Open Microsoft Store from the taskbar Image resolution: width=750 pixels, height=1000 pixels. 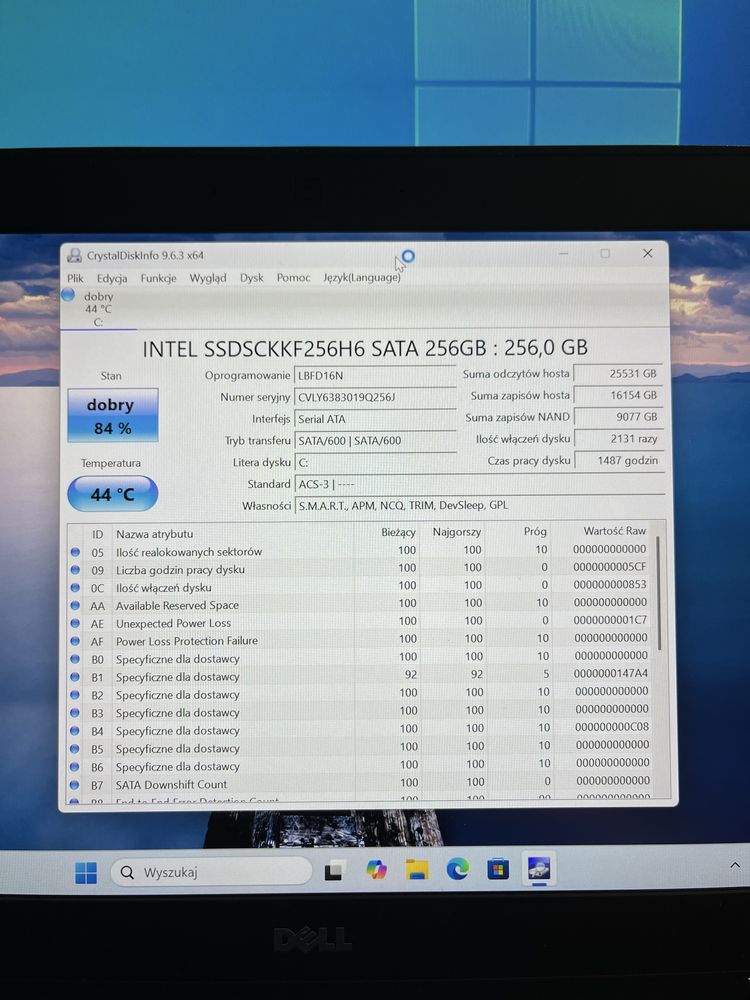(x=498, y=869)
